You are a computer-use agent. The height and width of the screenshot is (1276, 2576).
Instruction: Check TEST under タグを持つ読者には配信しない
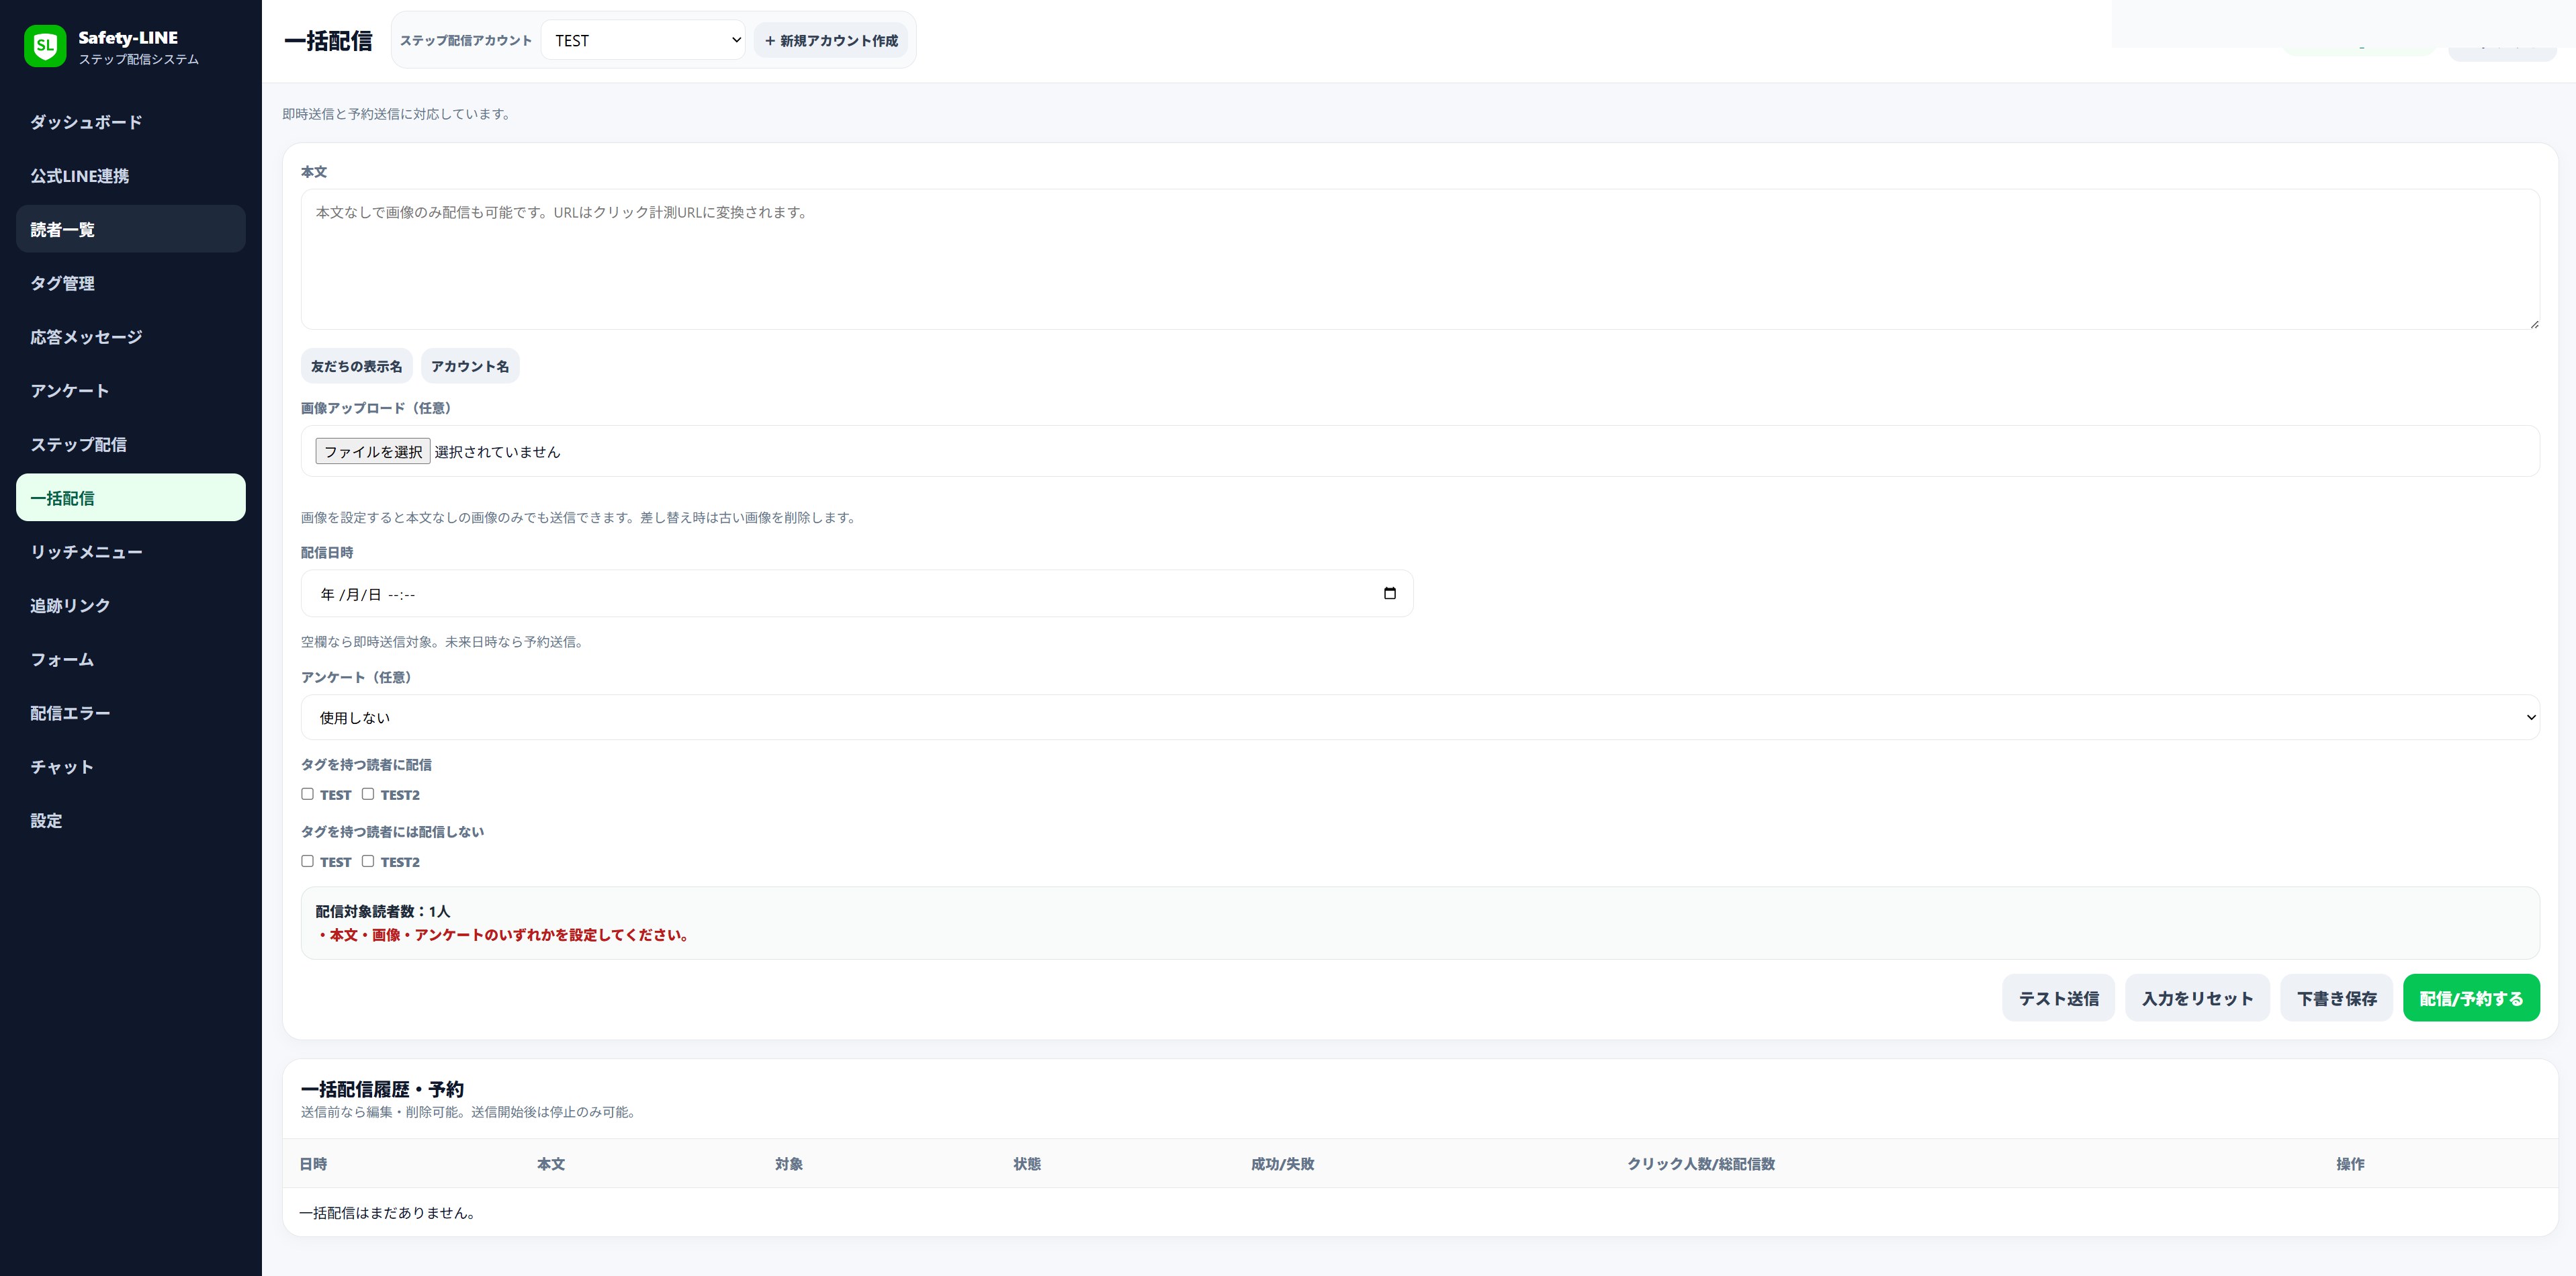point(308,861)
